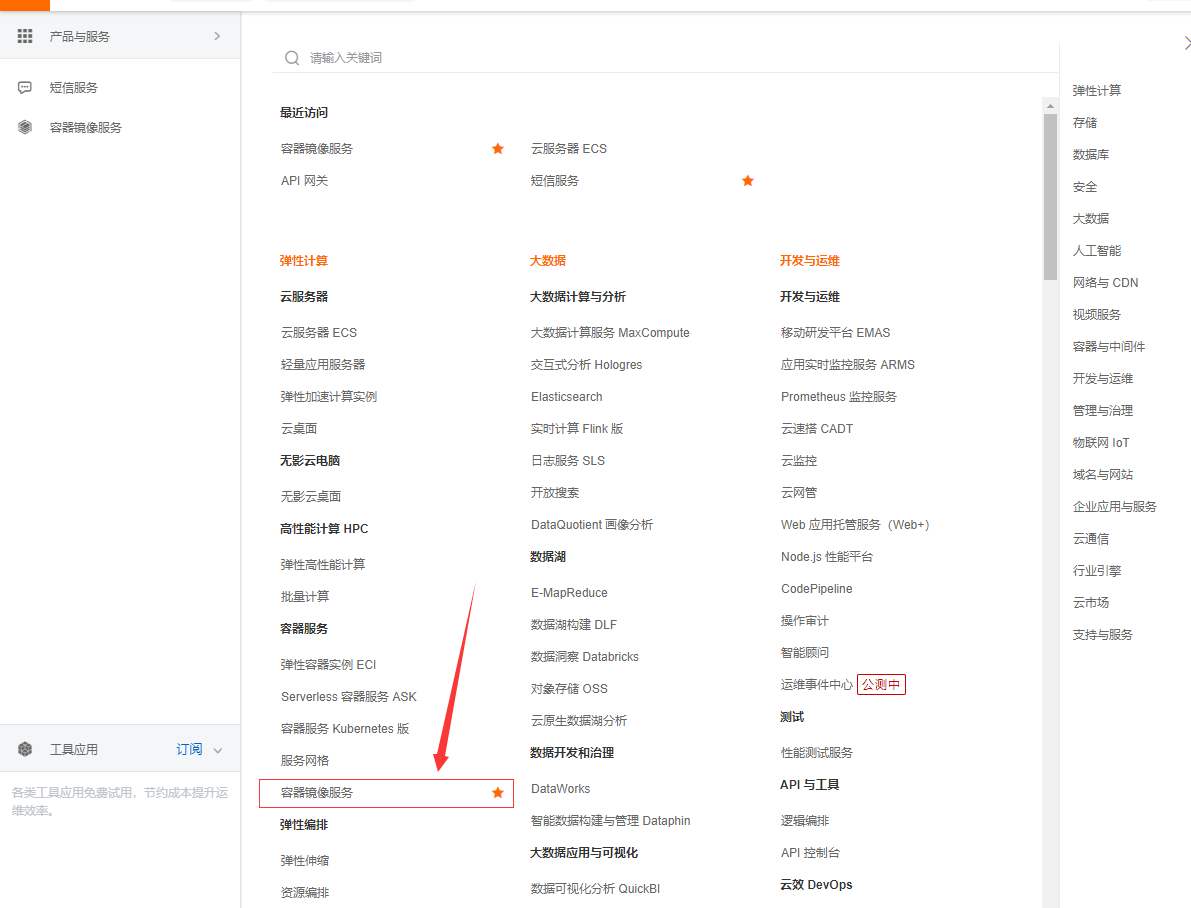This screenshot has height=908, width=1191.
Task: Click the 订阅 link
Action: (x=189, y=749)
